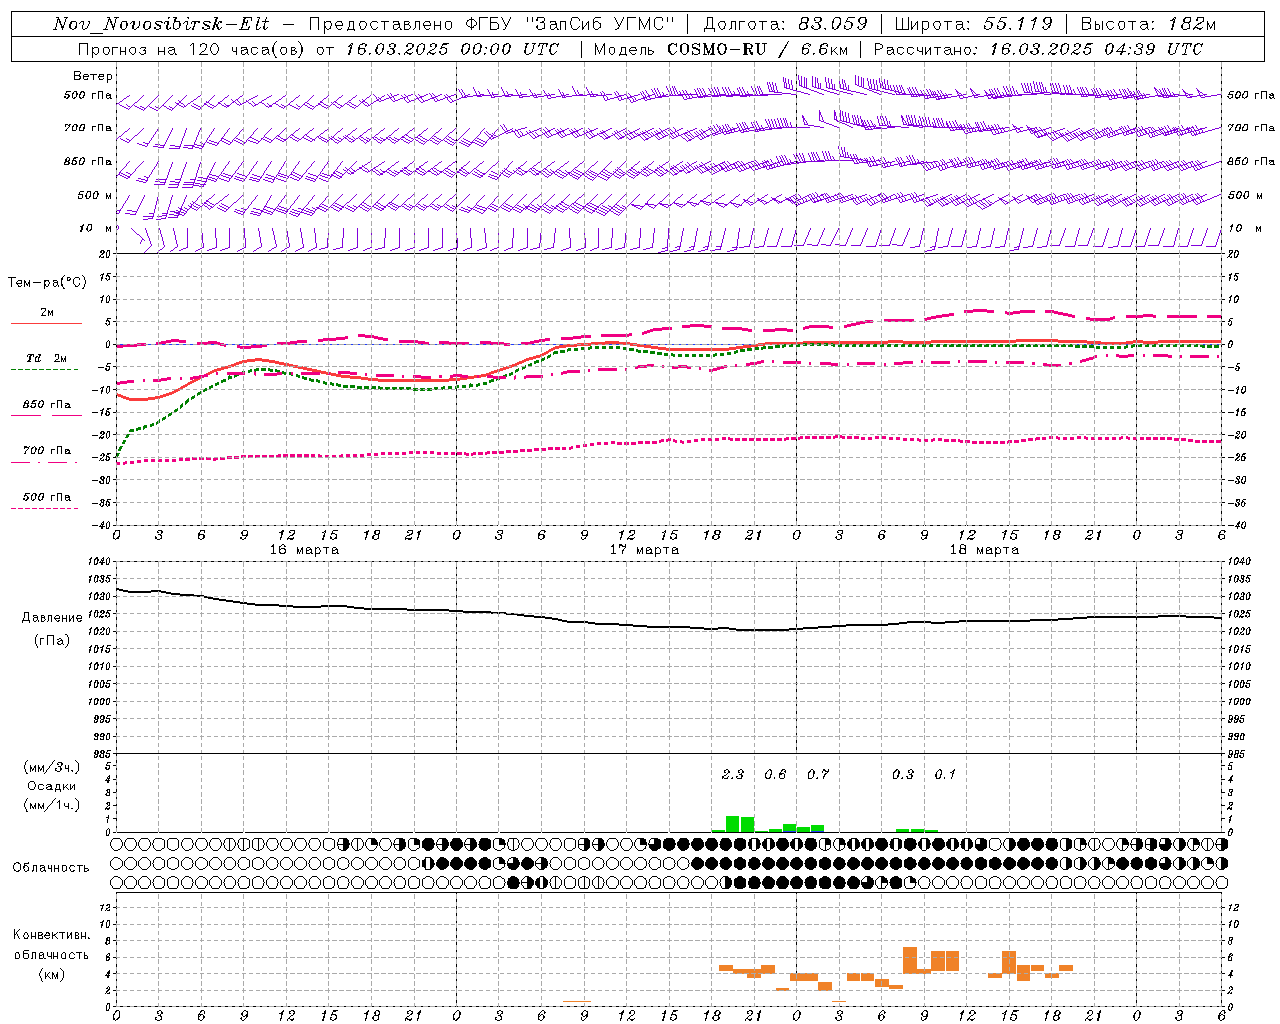Click the dash-dot line sample under 700 гПа legend
The height and width of the screenshot is (1024, 1280).
[x=45, y=462]
